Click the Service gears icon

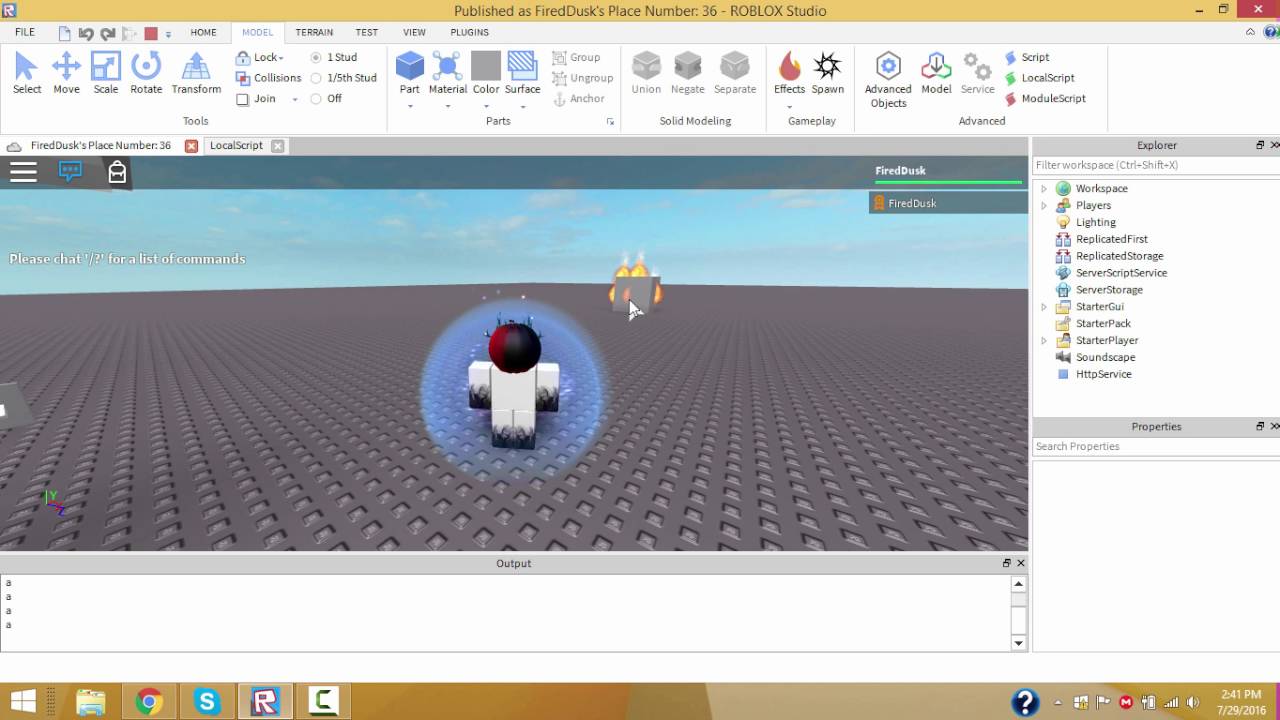click(x=977, y=66)
